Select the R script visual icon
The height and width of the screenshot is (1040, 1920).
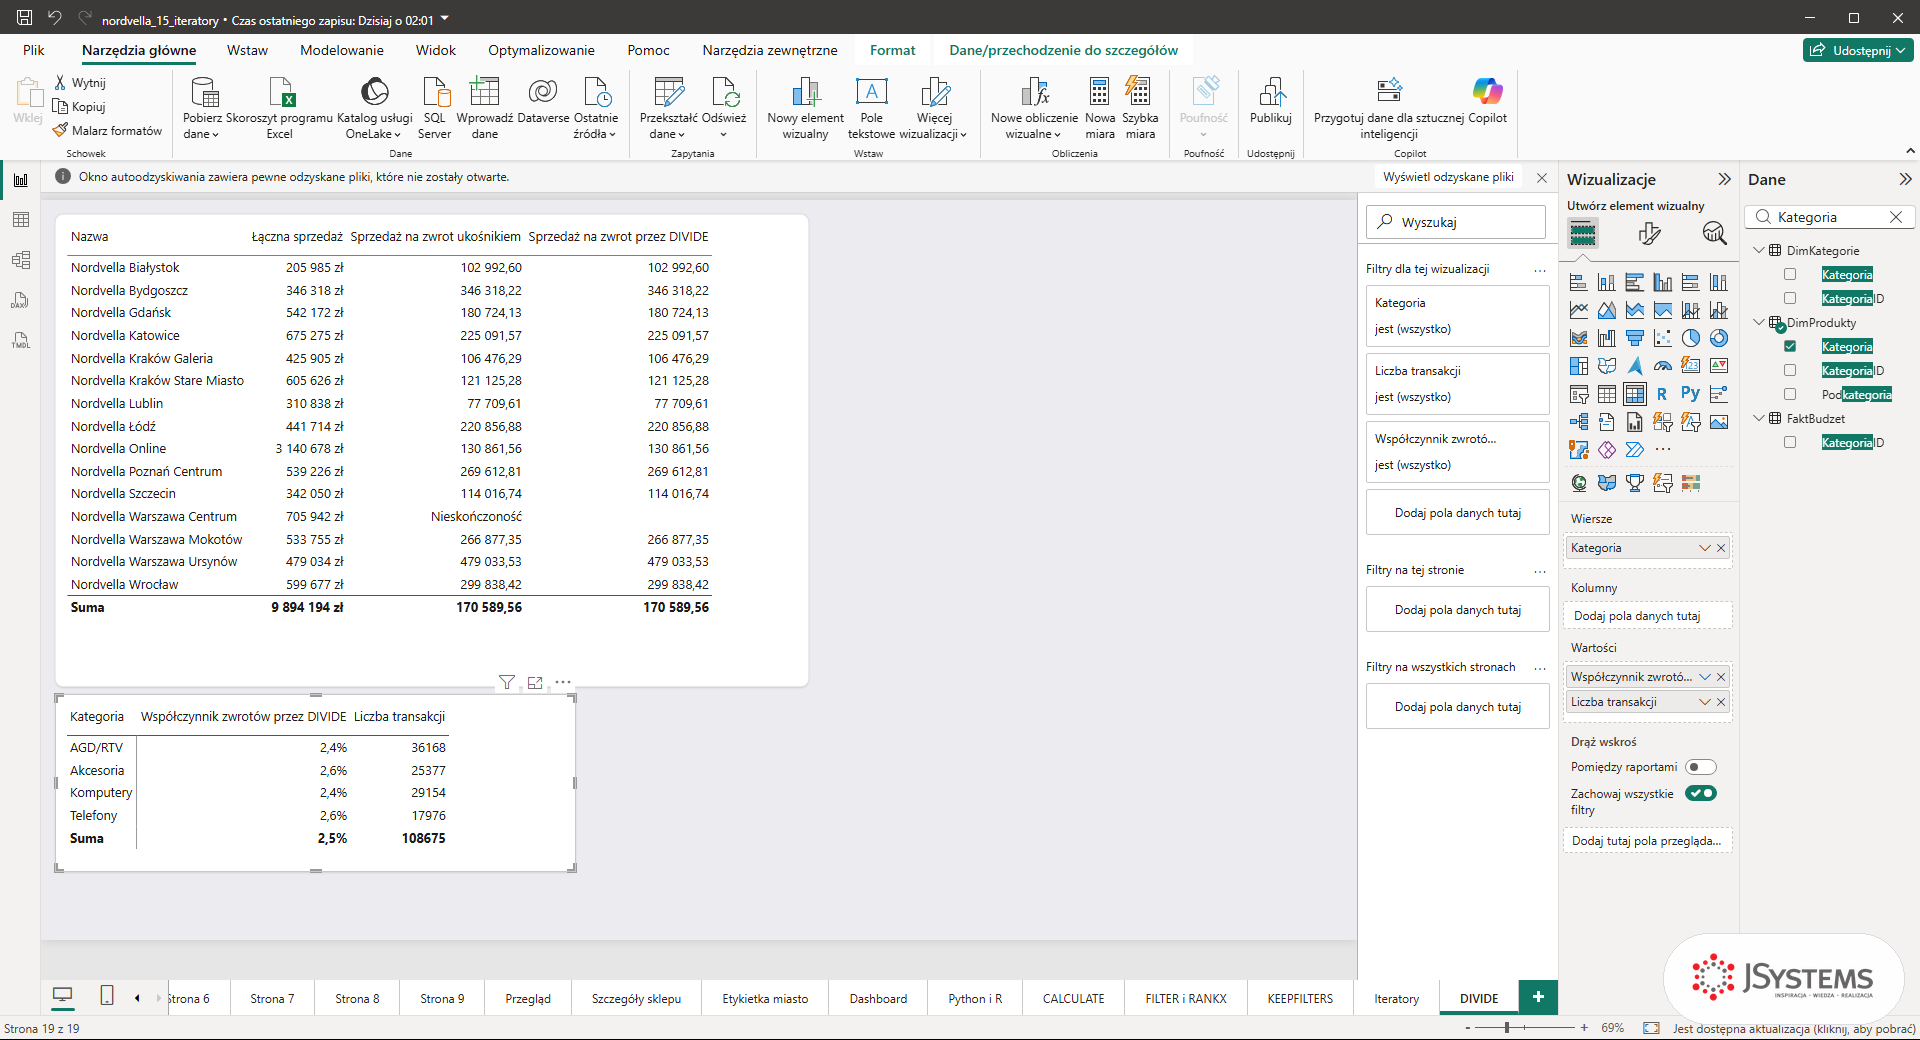coord(1662,394)
